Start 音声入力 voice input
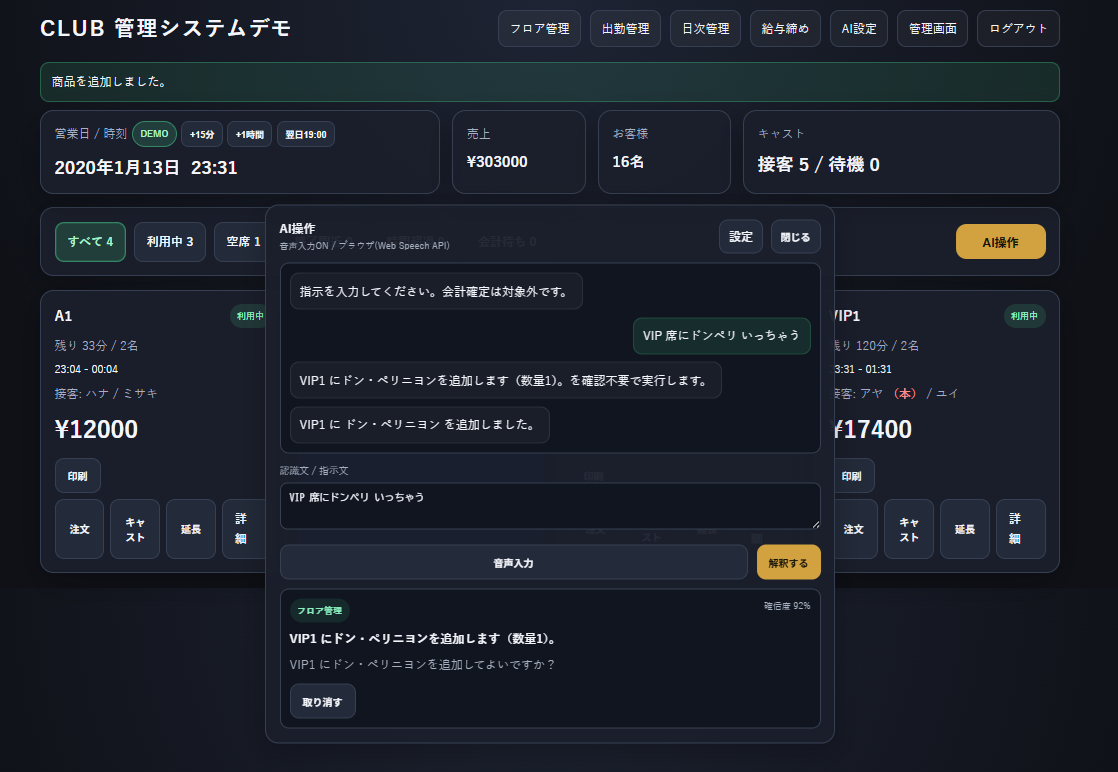 513,562
